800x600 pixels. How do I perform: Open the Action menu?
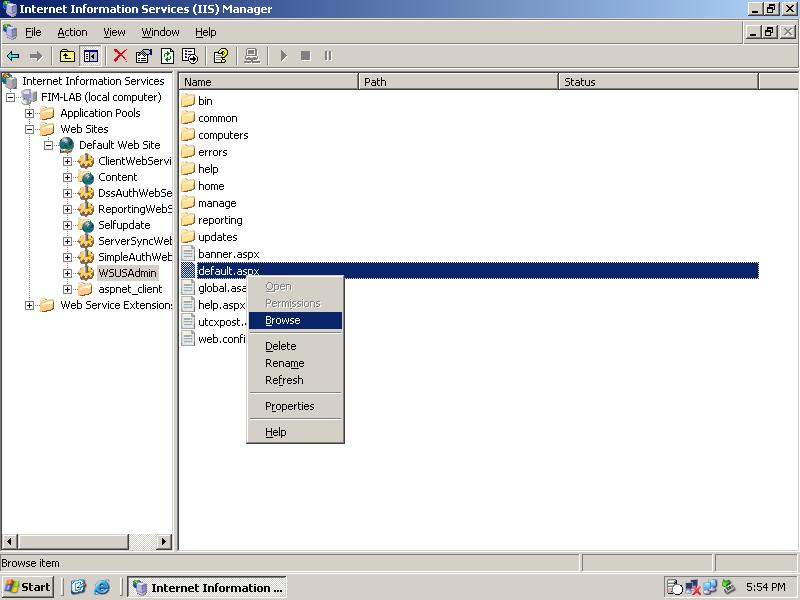(72, 32)
